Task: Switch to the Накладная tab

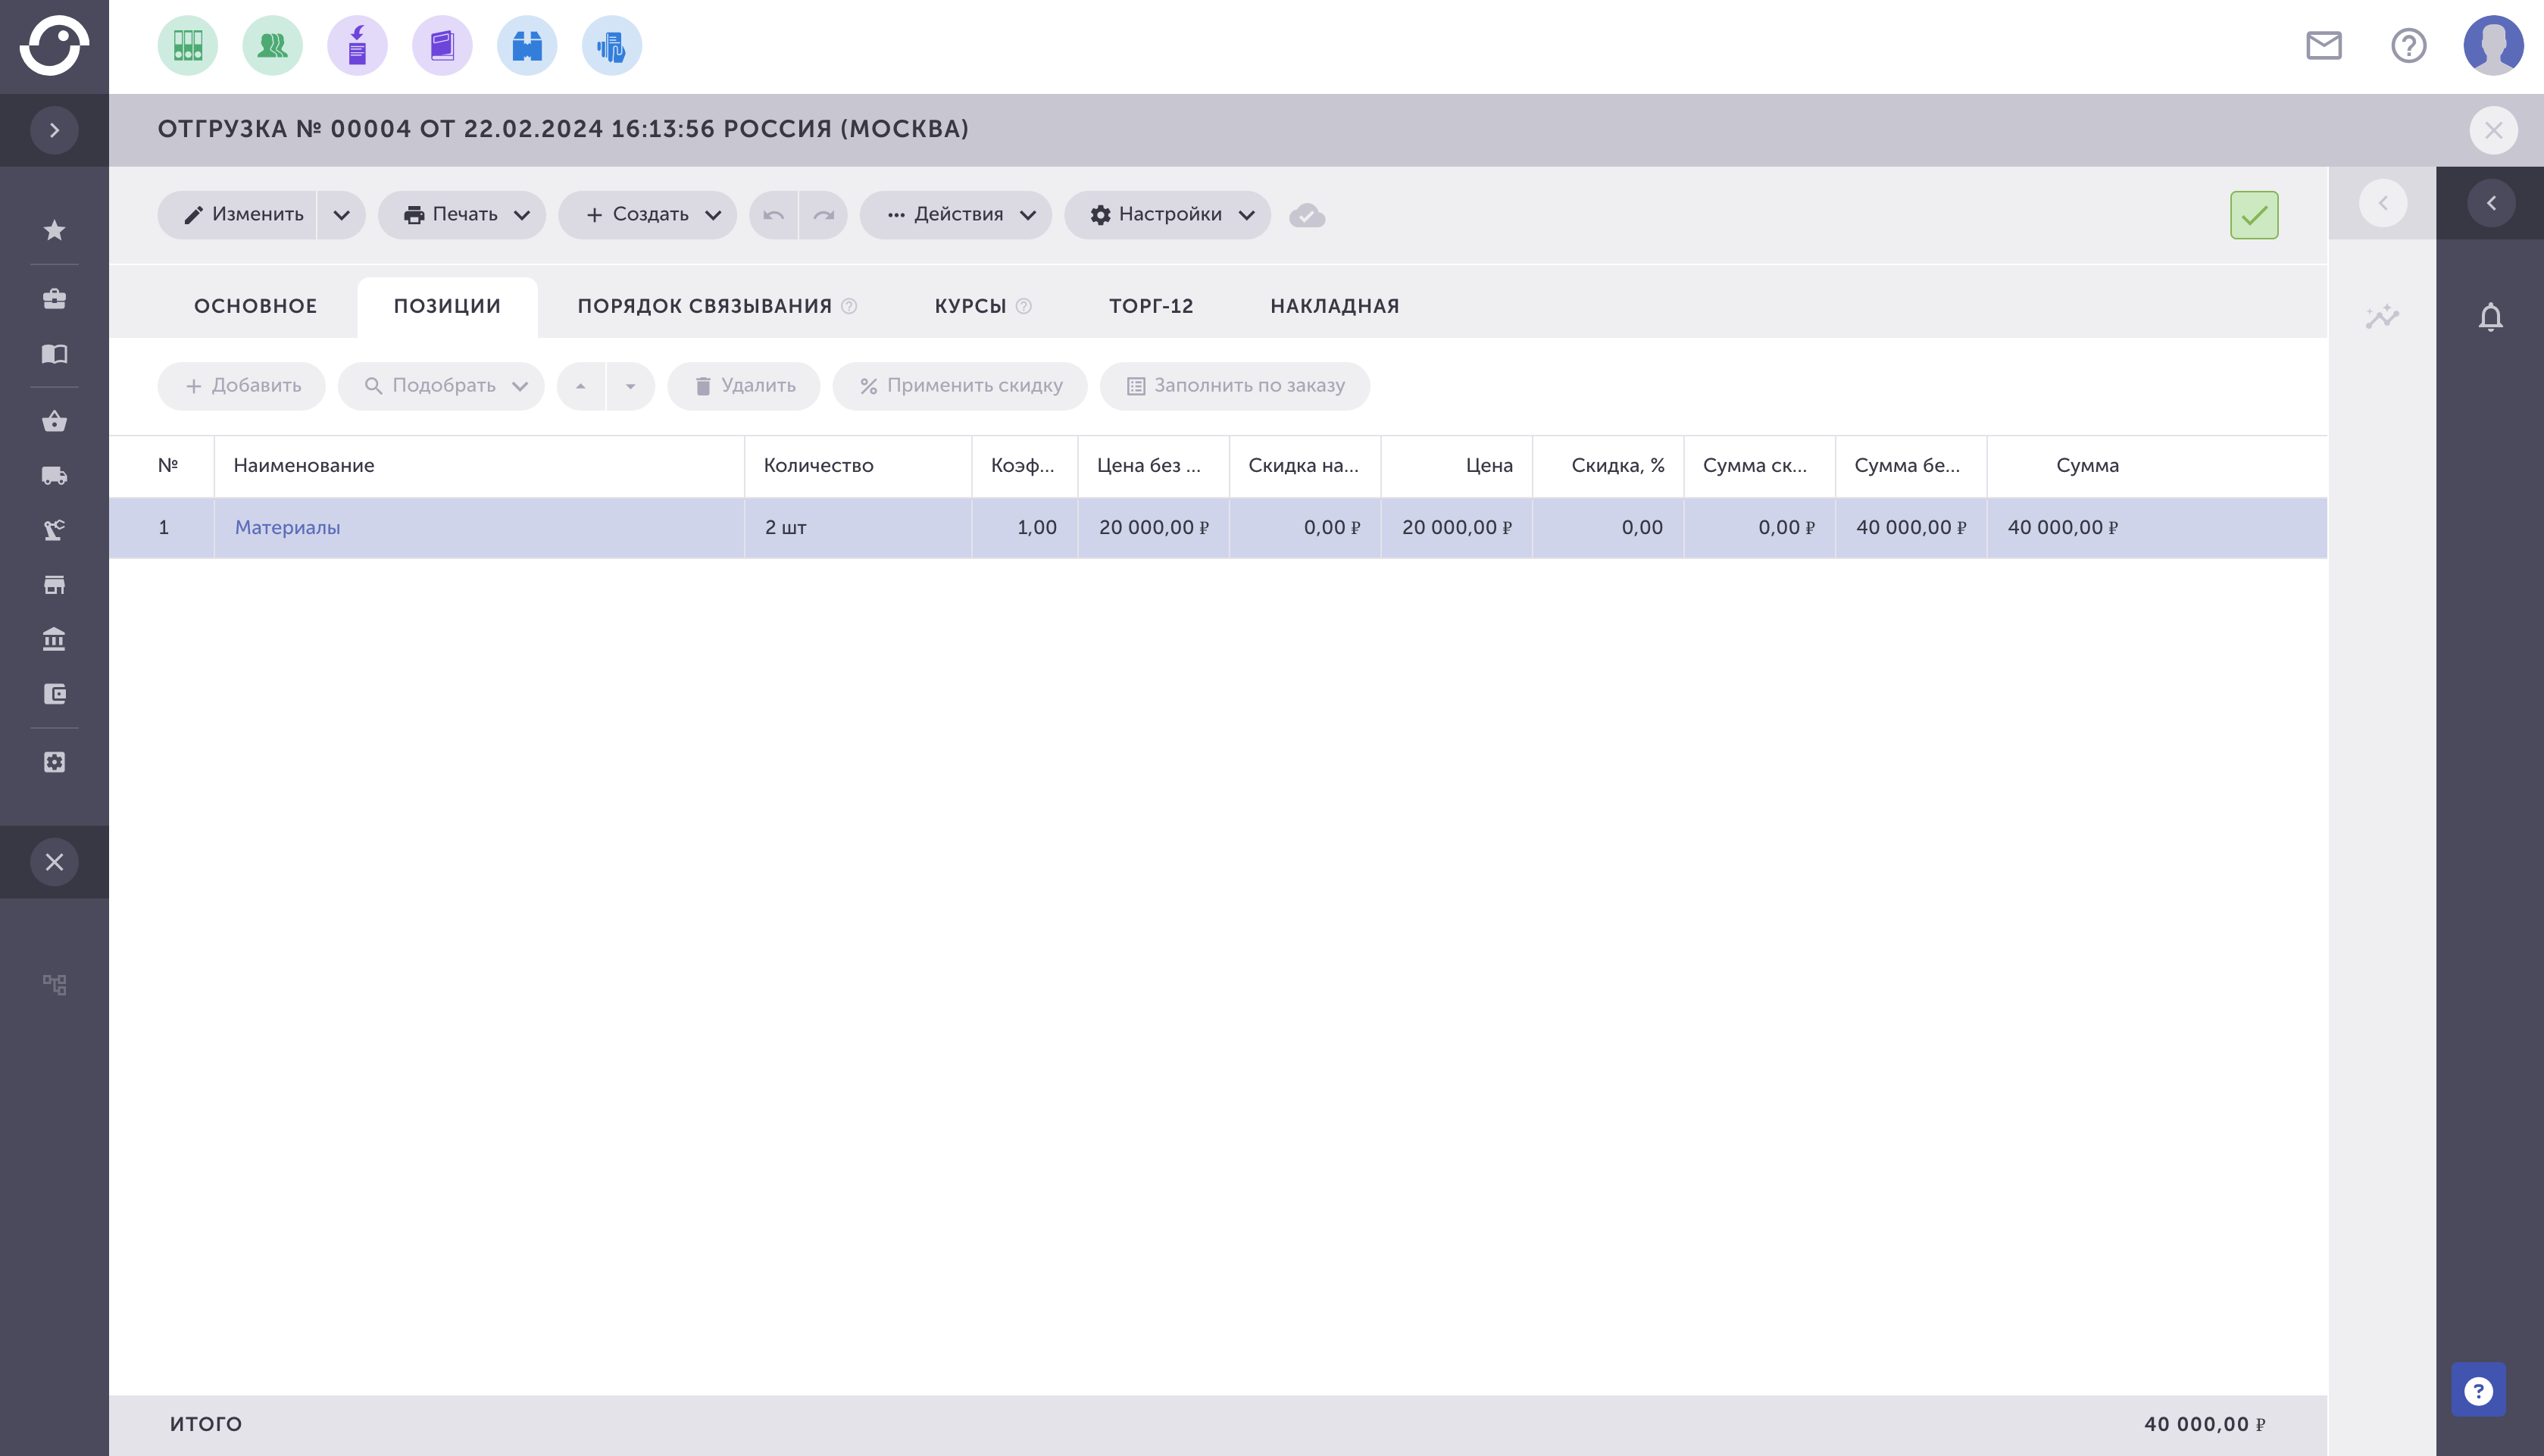Action: tap(1335, 306)
